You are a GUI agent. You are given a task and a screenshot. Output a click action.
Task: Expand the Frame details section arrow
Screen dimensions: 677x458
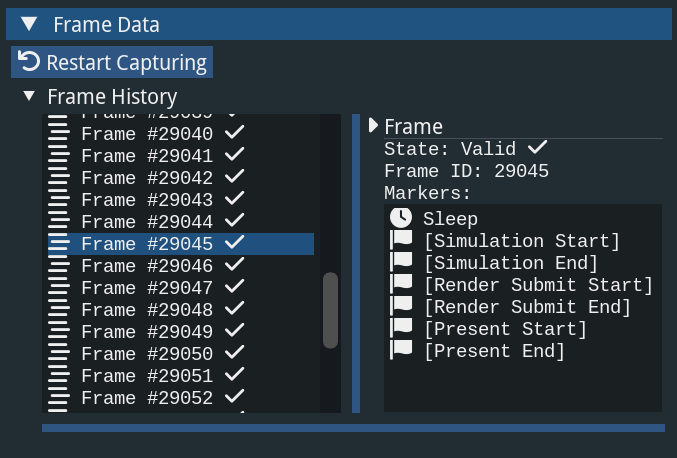pos(373,126)
